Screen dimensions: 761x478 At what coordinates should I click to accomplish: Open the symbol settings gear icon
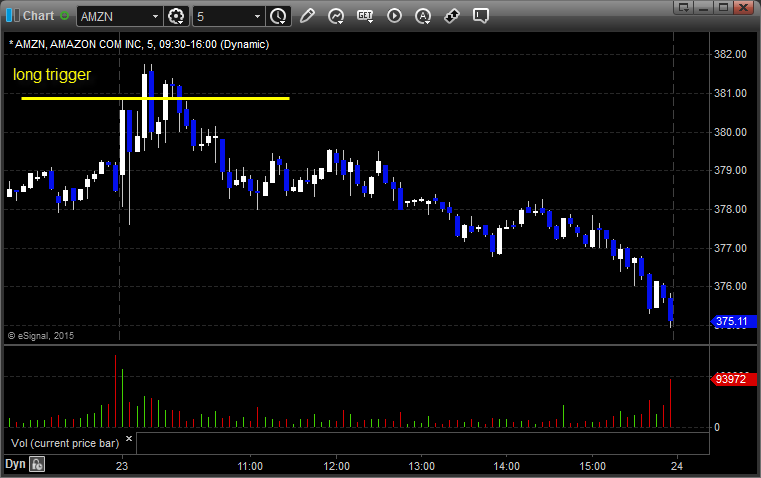pyautogui.click(x=177, y=16)
